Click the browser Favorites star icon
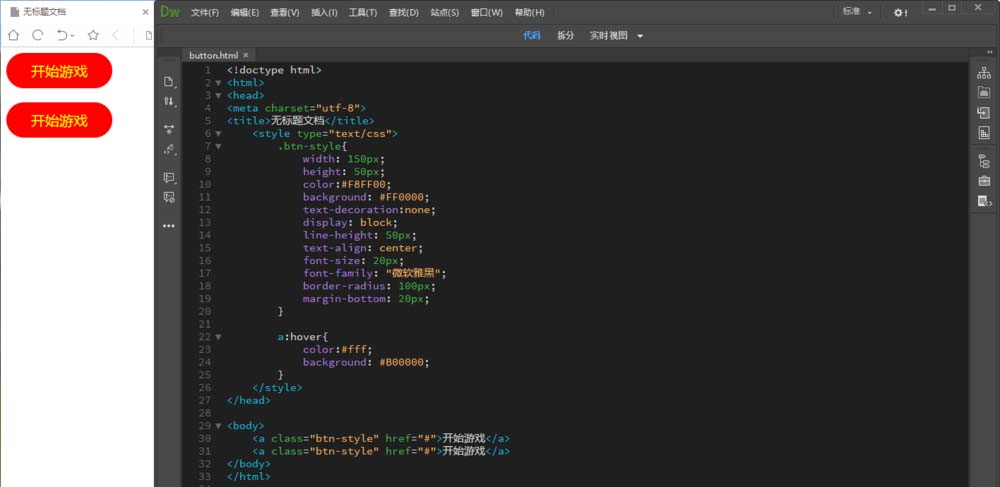The height and width of the screenshot is (487, 1000). pyautogui.click(x=93, y=35)
